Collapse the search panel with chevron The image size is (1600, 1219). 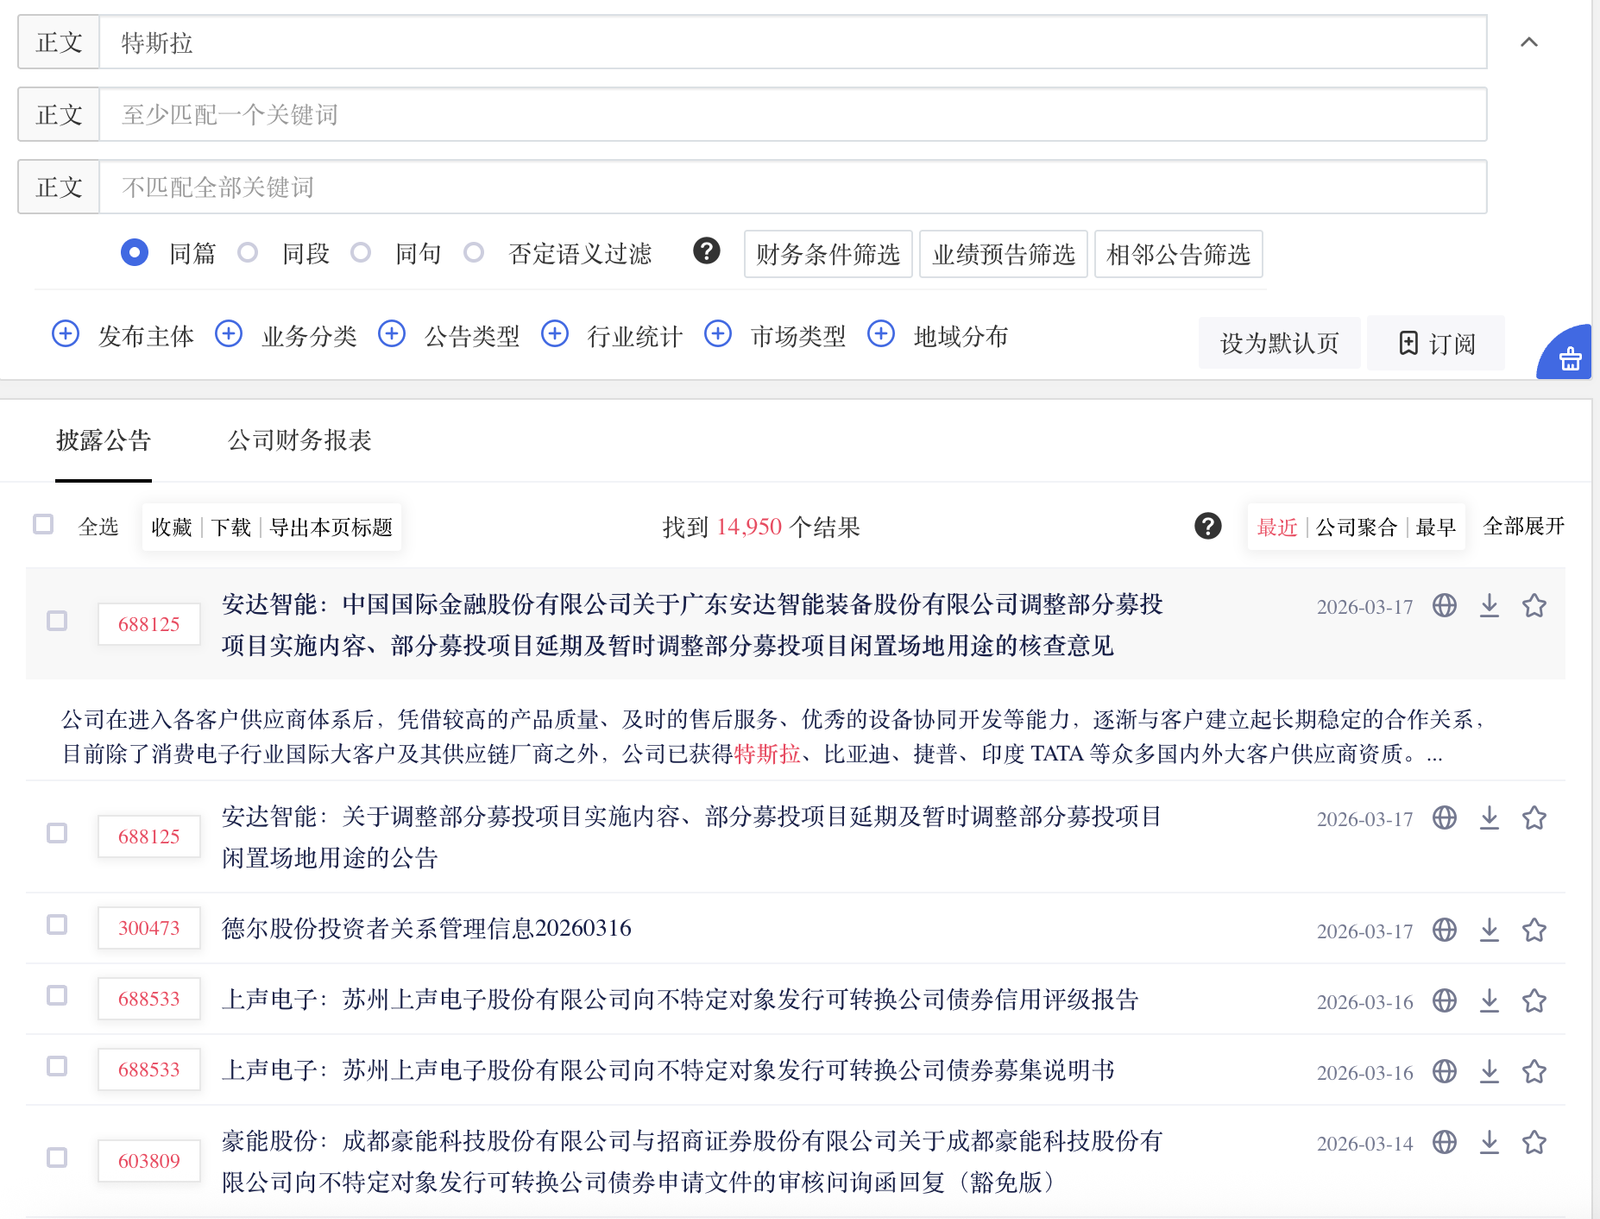click(x=1529, y=42)
